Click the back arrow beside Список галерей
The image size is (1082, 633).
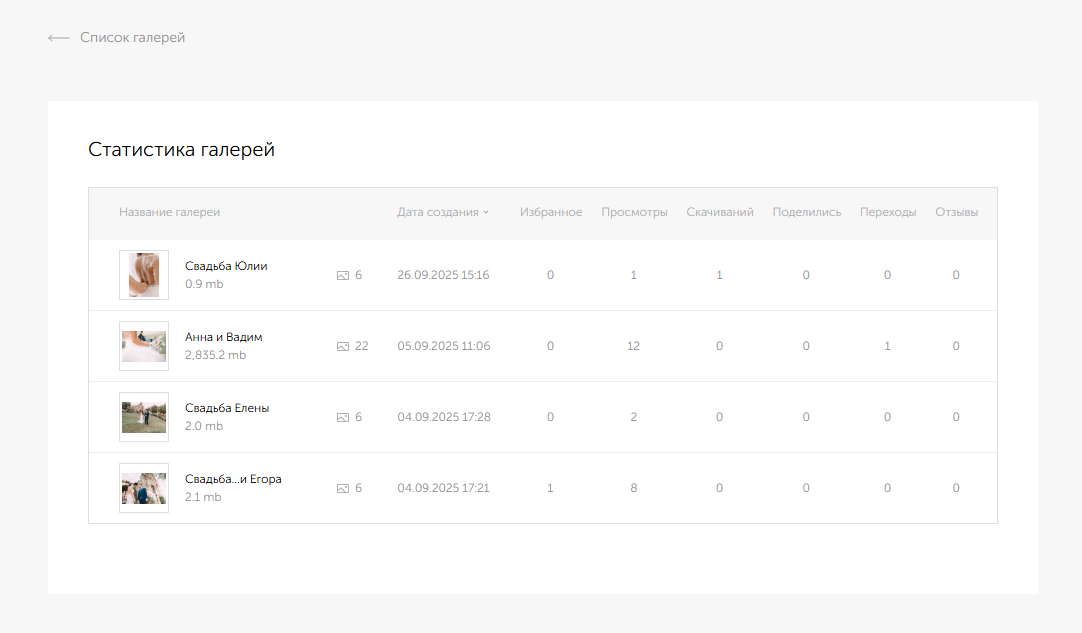[x=58, y=38]
